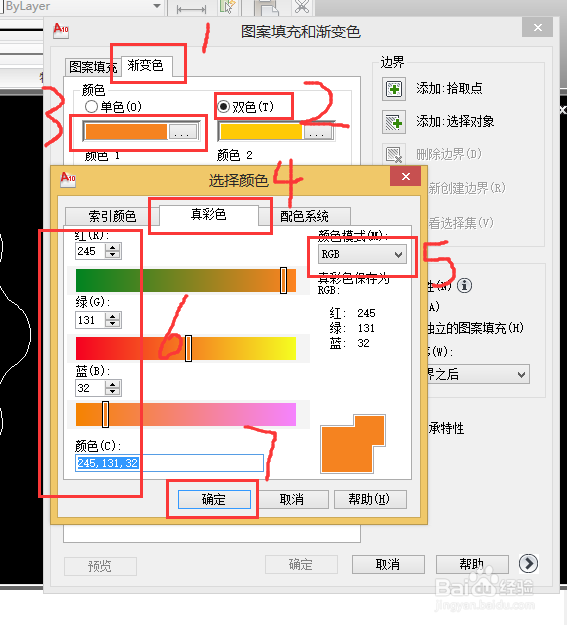Click the green value field showing 131
The width and height of the screenshot is (567, 625).
pyautogui.click(x=90, y=320)
